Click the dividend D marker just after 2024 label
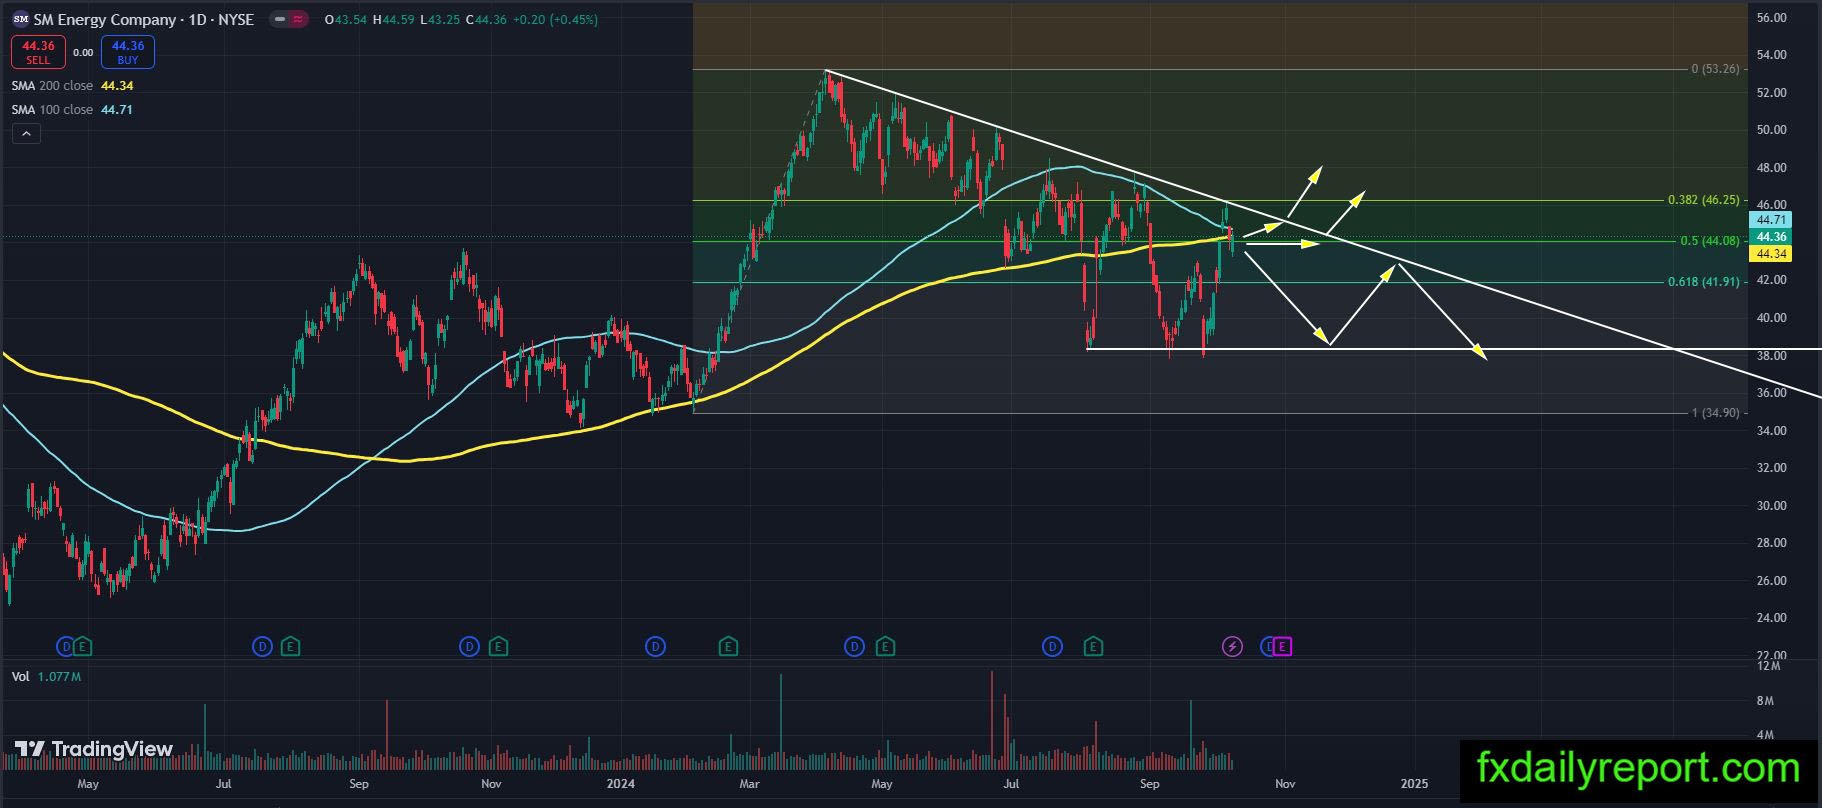Image resolution: width=1822 pixels, height=808 pixels. 655,647
